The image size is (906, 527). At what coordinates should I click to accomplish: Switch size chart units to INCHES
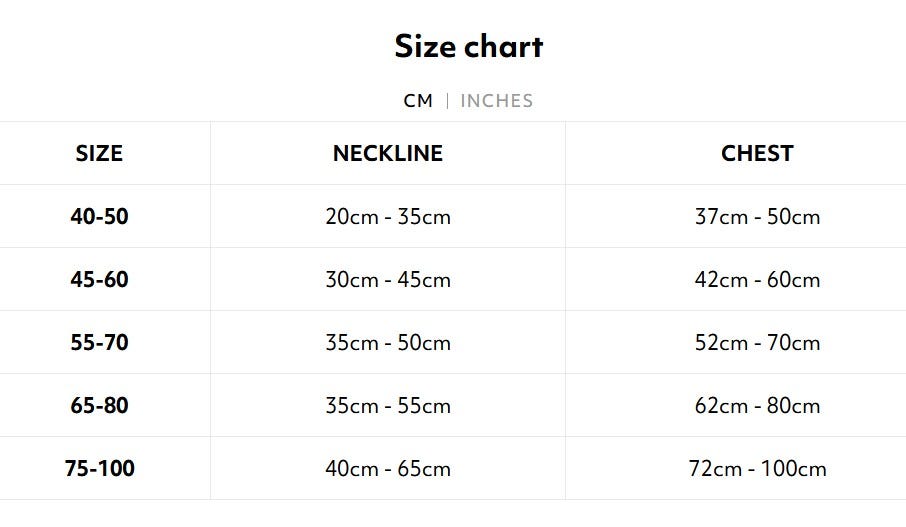pos(496,101)
